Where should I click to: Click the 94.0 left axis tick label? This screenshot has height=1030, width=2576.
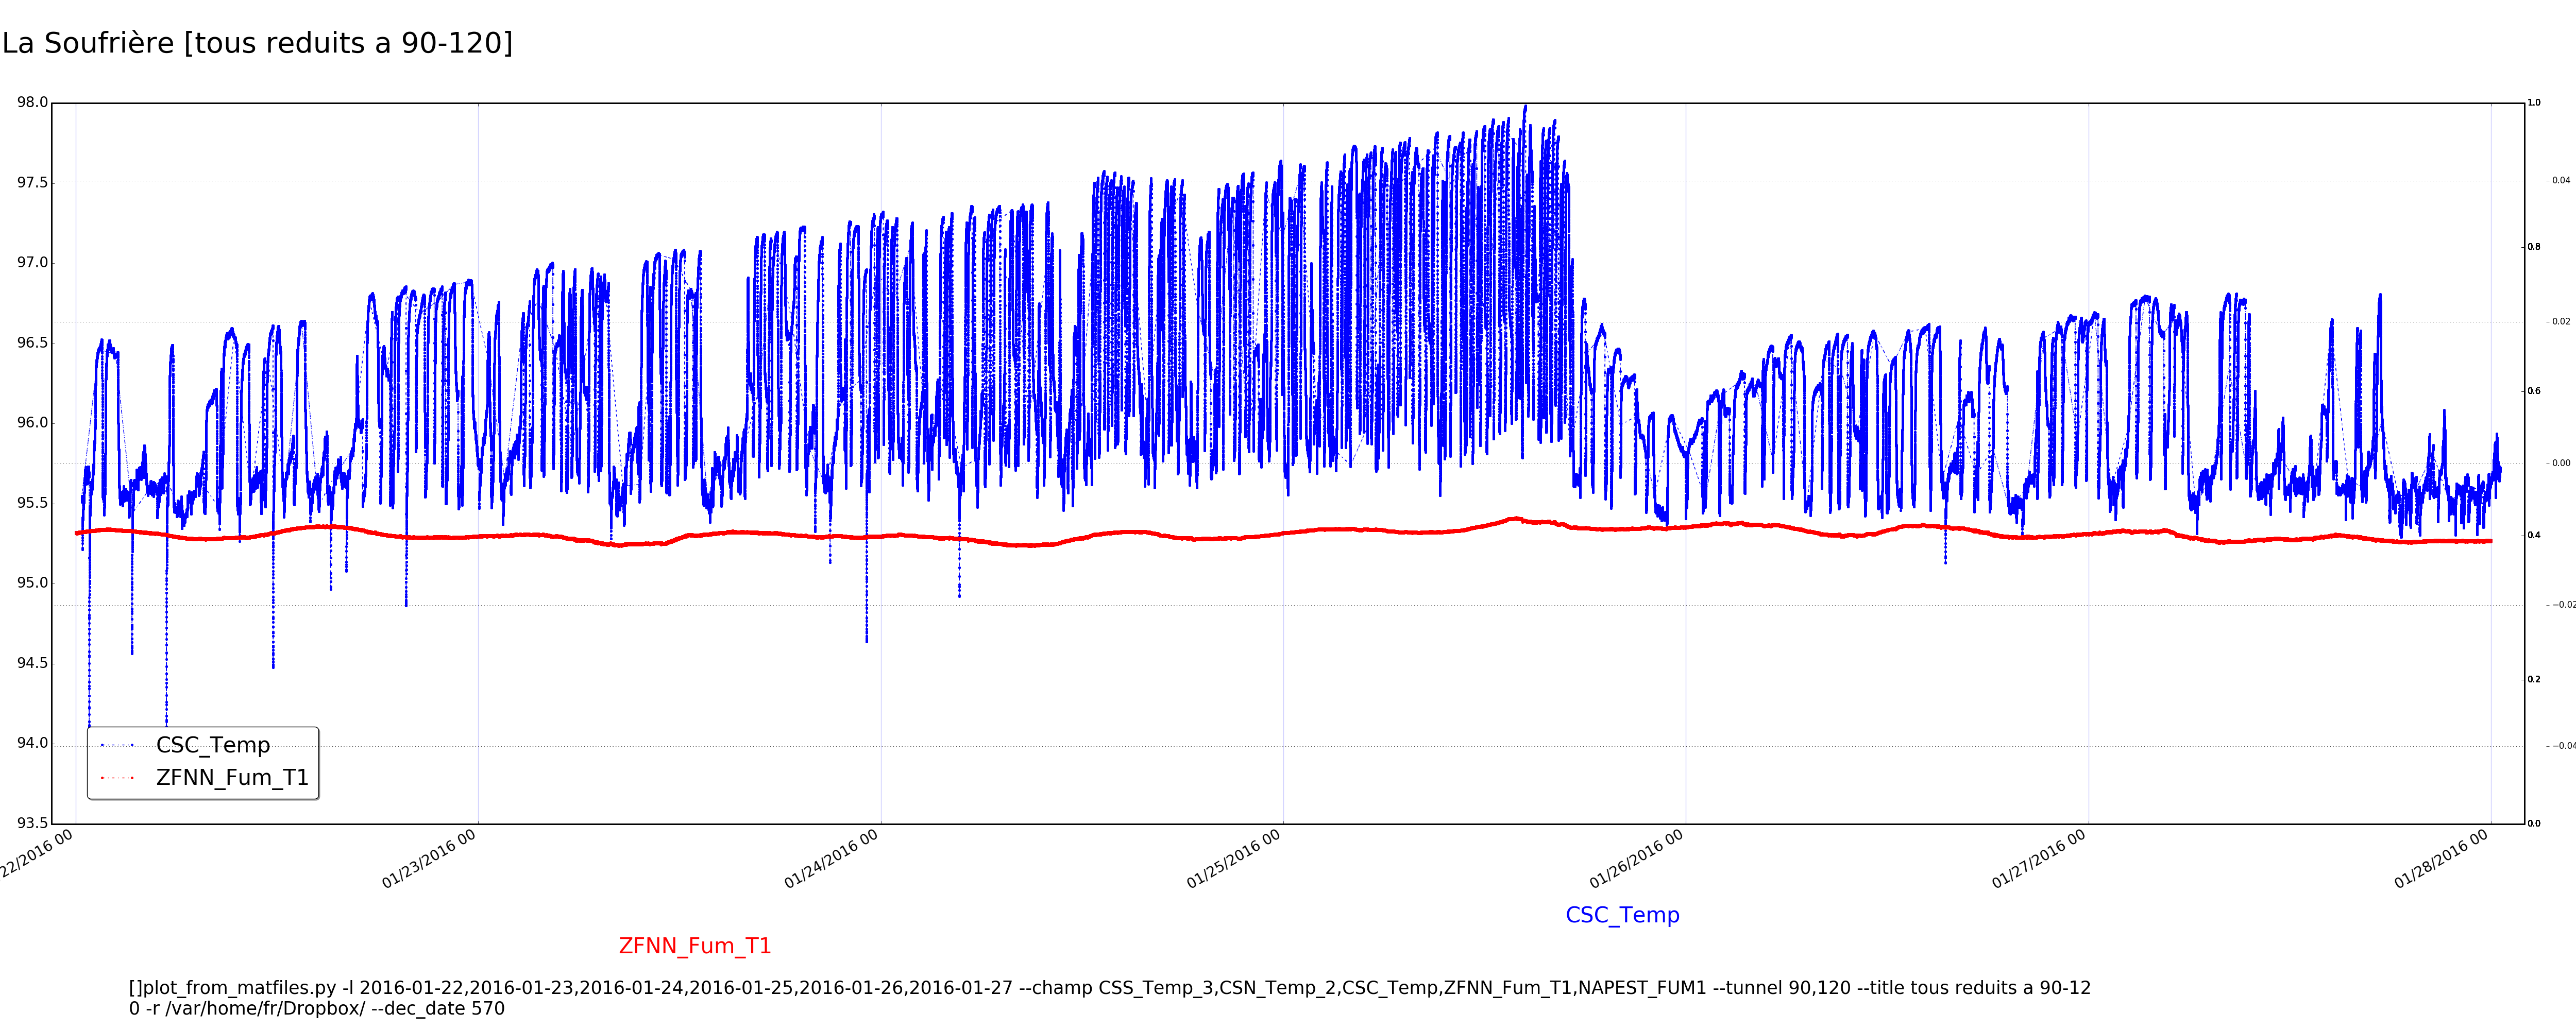click(32, 743)
